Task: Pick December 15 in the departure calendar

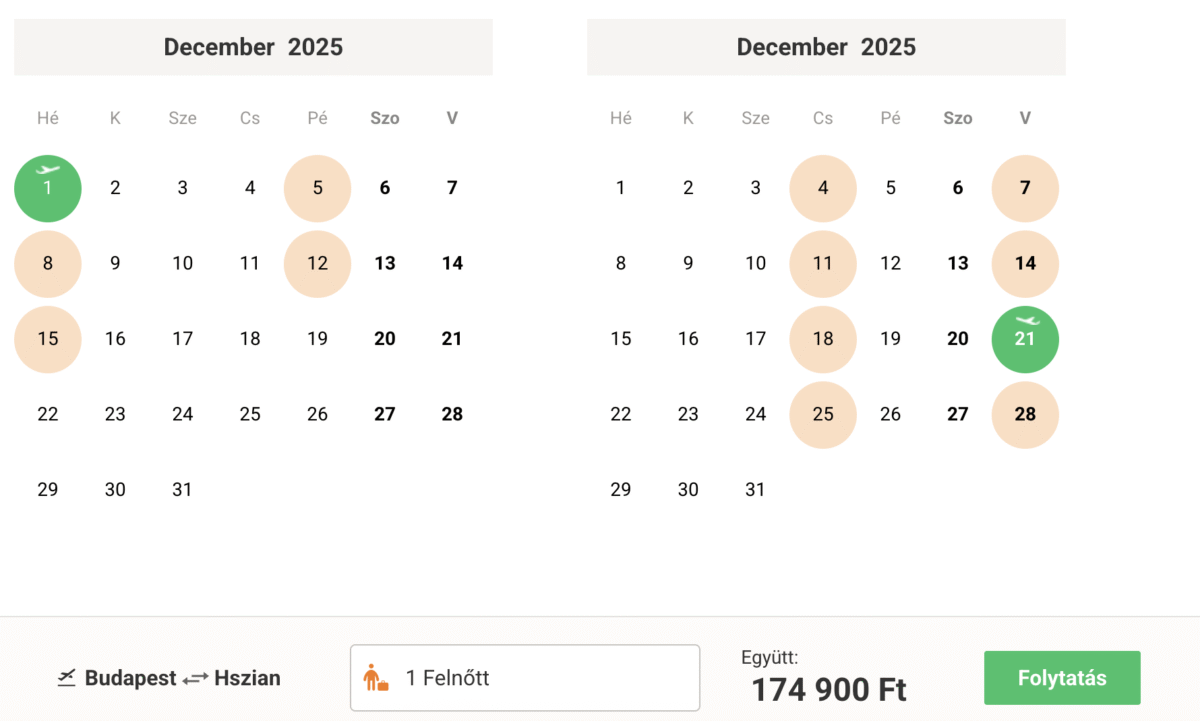Action: 48,339
